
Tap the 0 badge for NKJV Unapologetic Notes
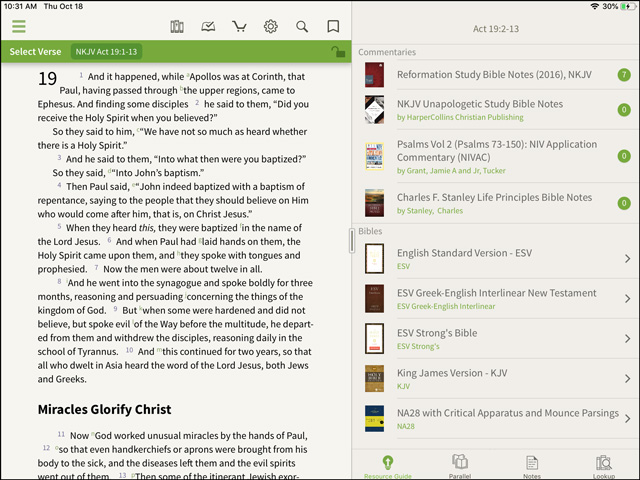click(x=624, y=109)
